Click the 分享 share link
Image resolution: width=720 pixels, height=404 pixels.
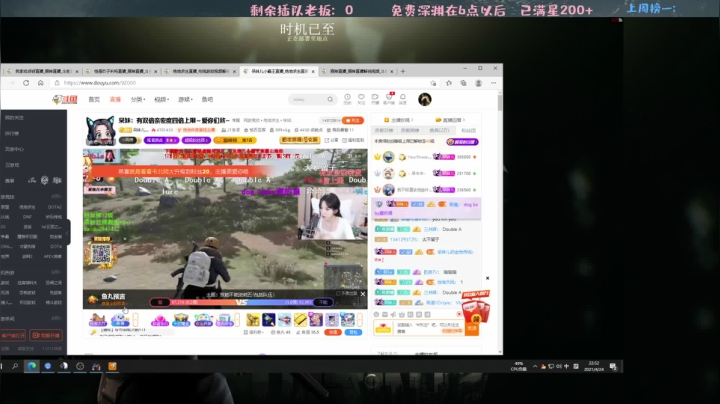coord(332,140)
